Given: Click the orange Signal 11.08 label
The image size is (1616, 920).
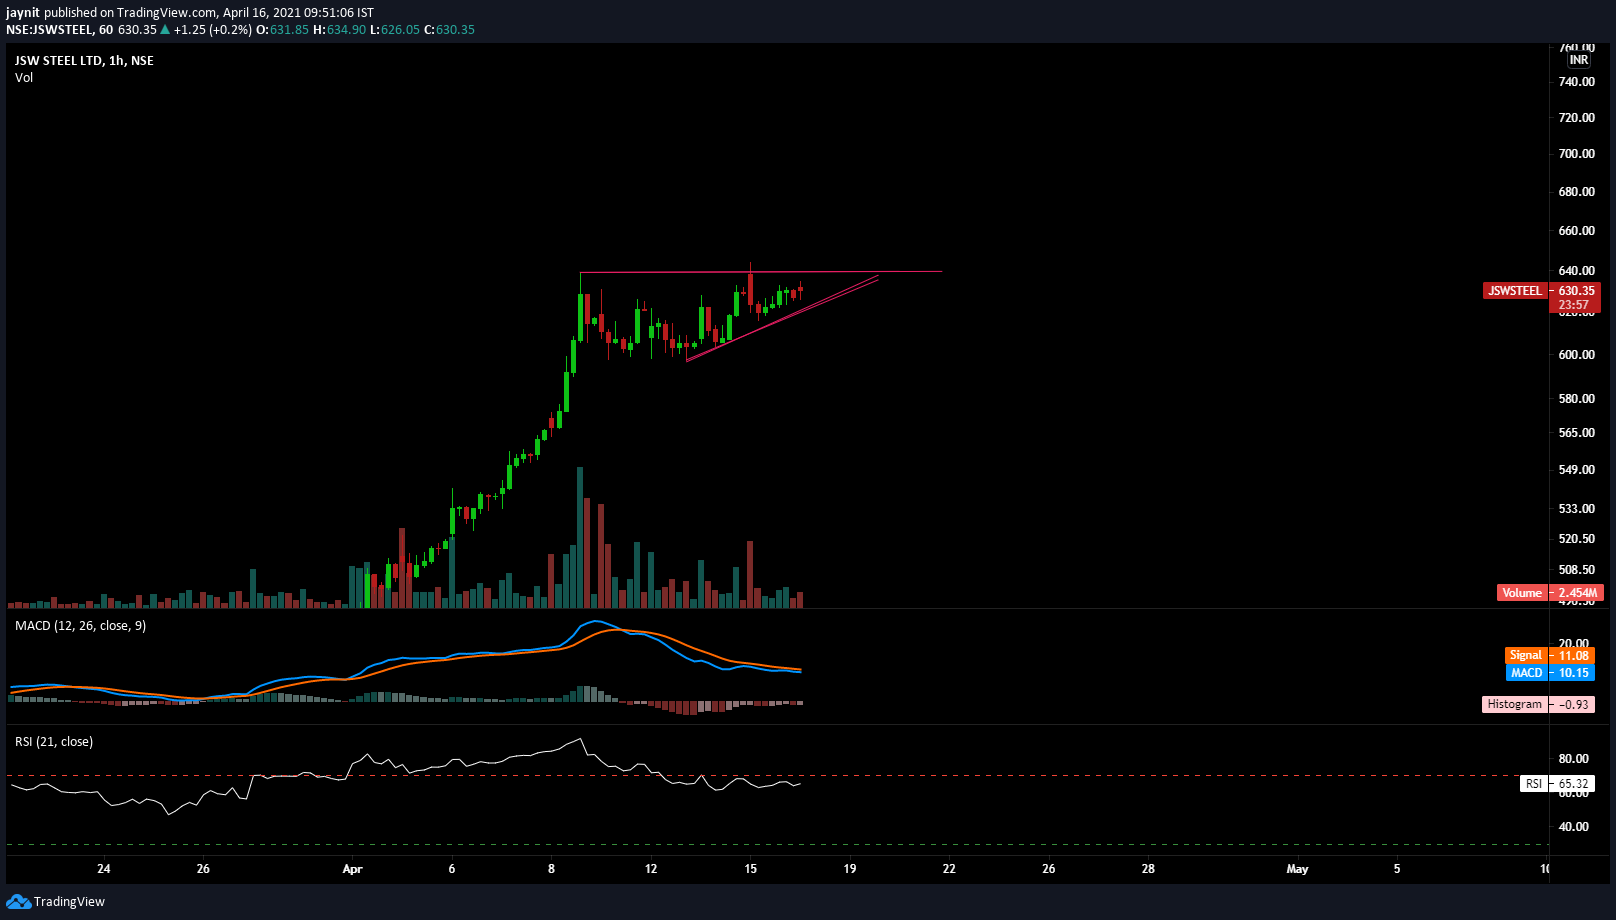Looking at the screenshot, I should click(1550, 656).
